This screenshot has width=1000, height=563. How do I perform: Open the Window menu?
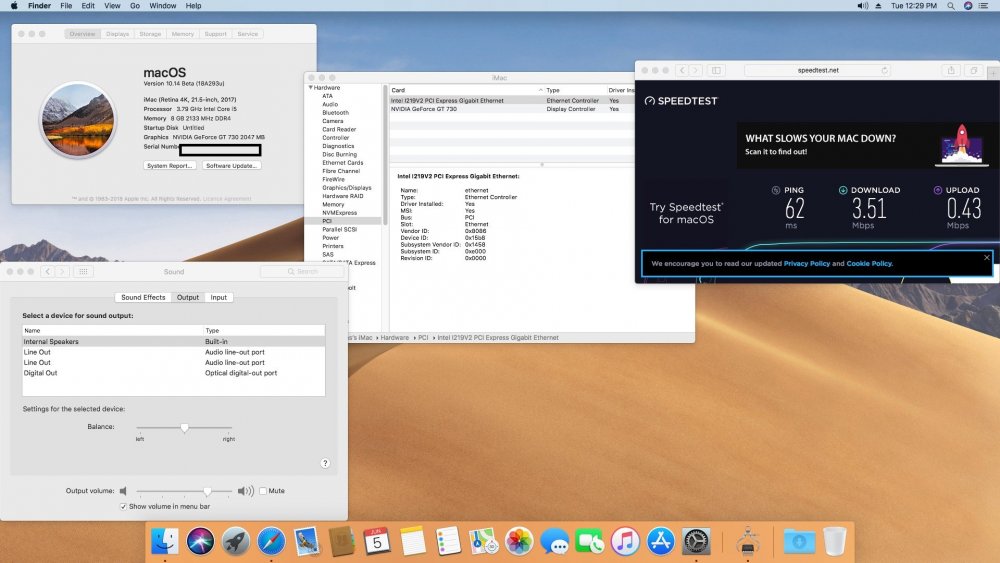tap(163, 6)
